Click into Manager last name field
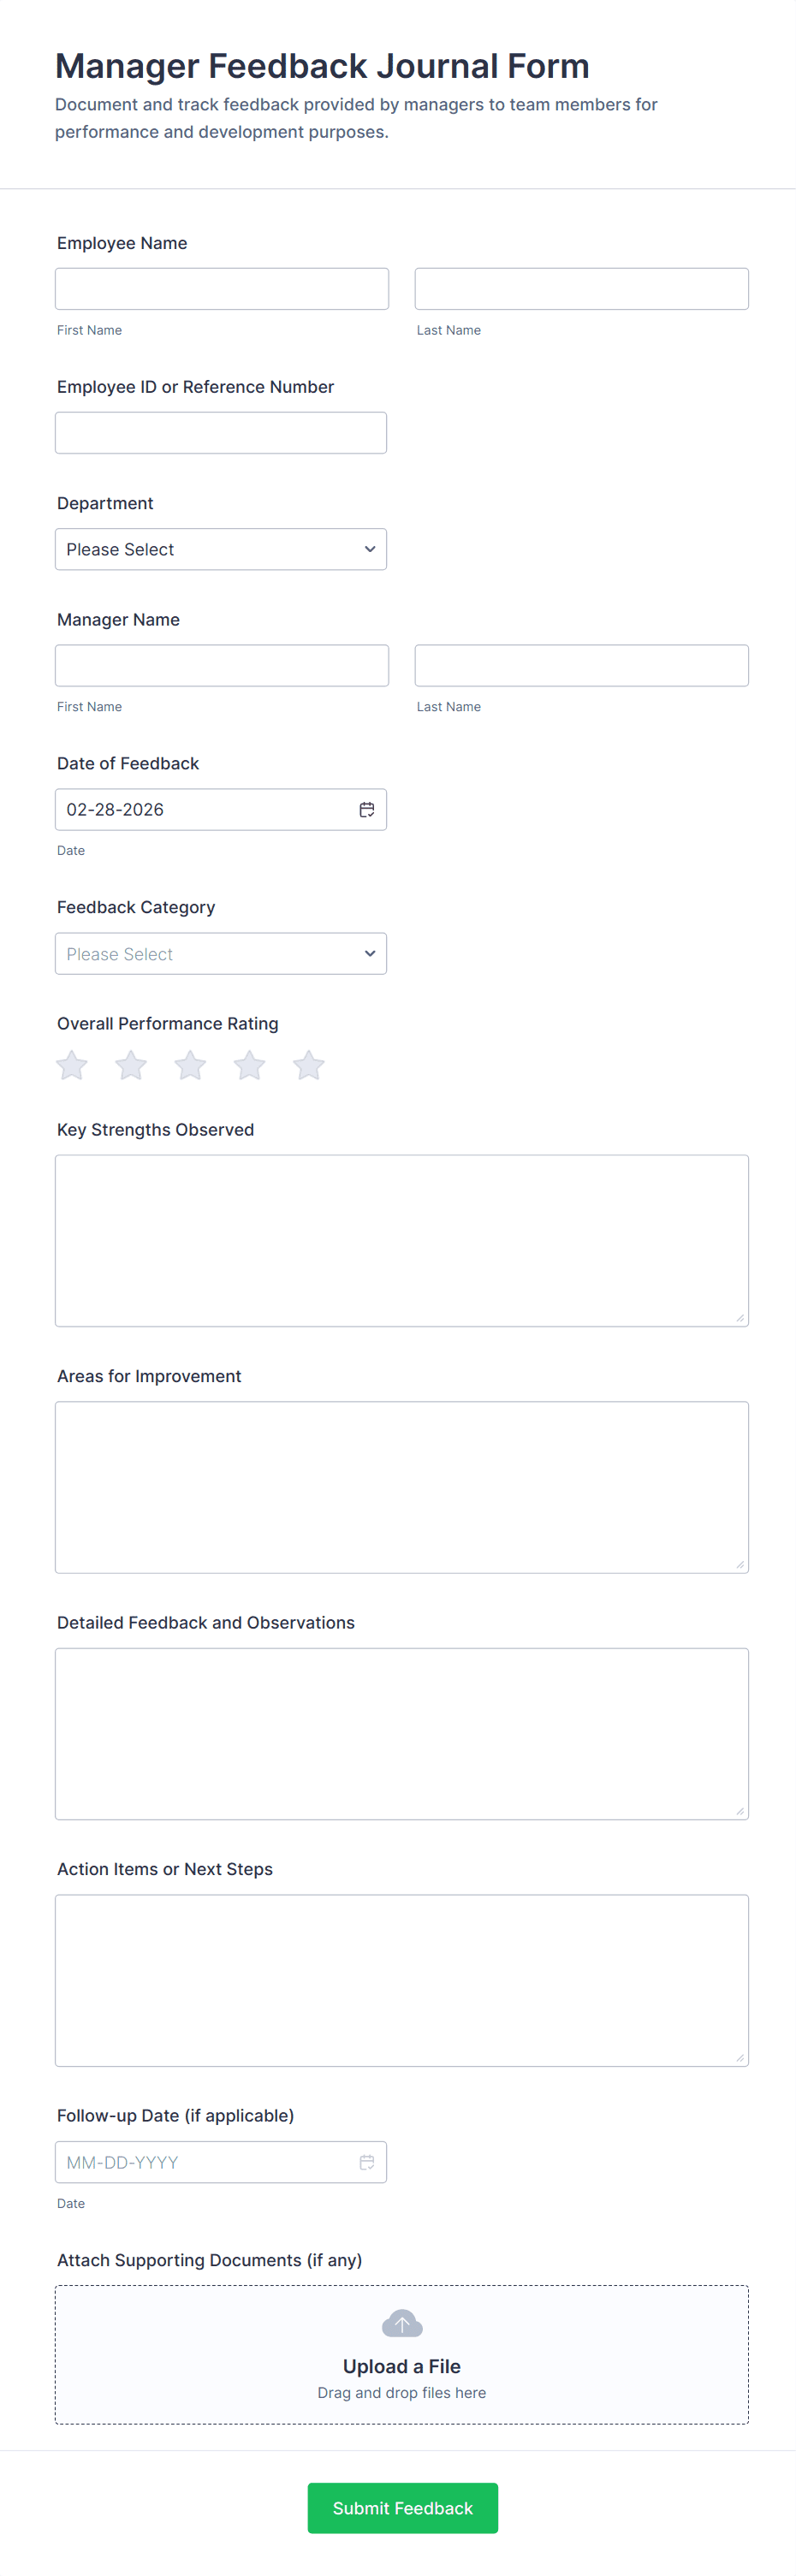This screenshot has height=2576, width=796. pyautogui.click(x=581, y=666)
